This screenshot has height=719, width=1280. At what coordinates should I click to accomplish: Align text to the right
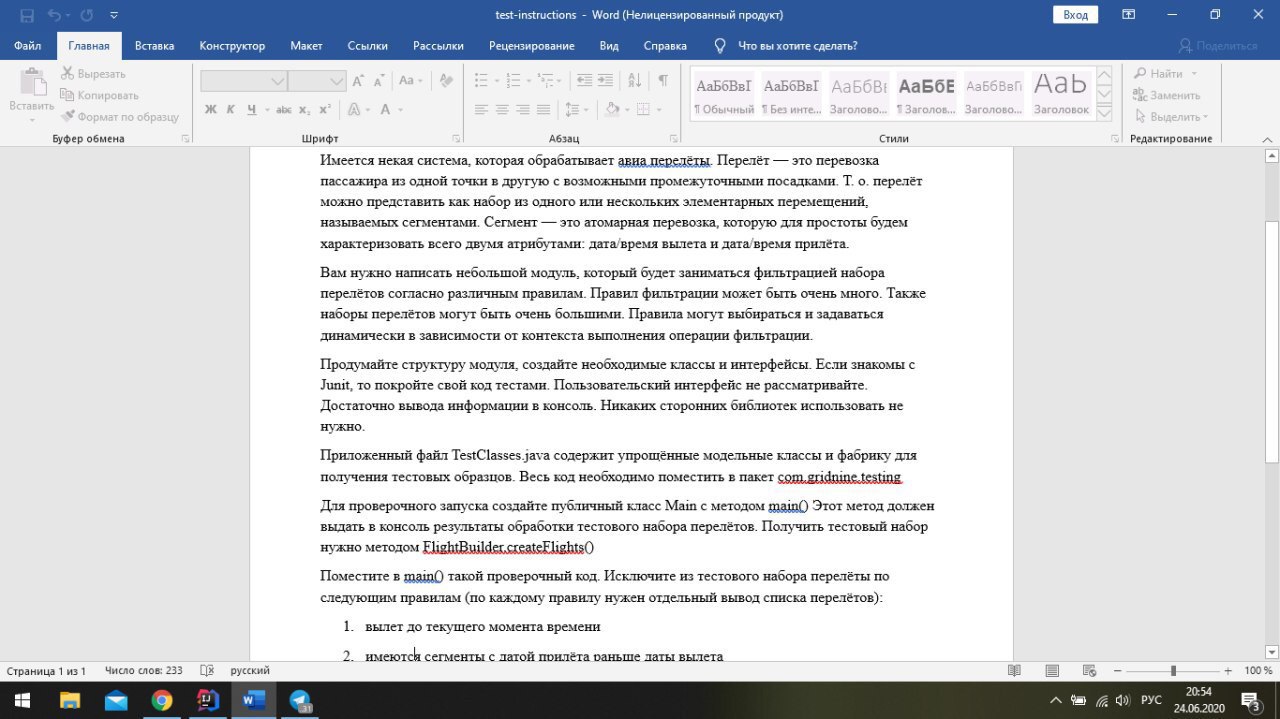pos(522,110)
